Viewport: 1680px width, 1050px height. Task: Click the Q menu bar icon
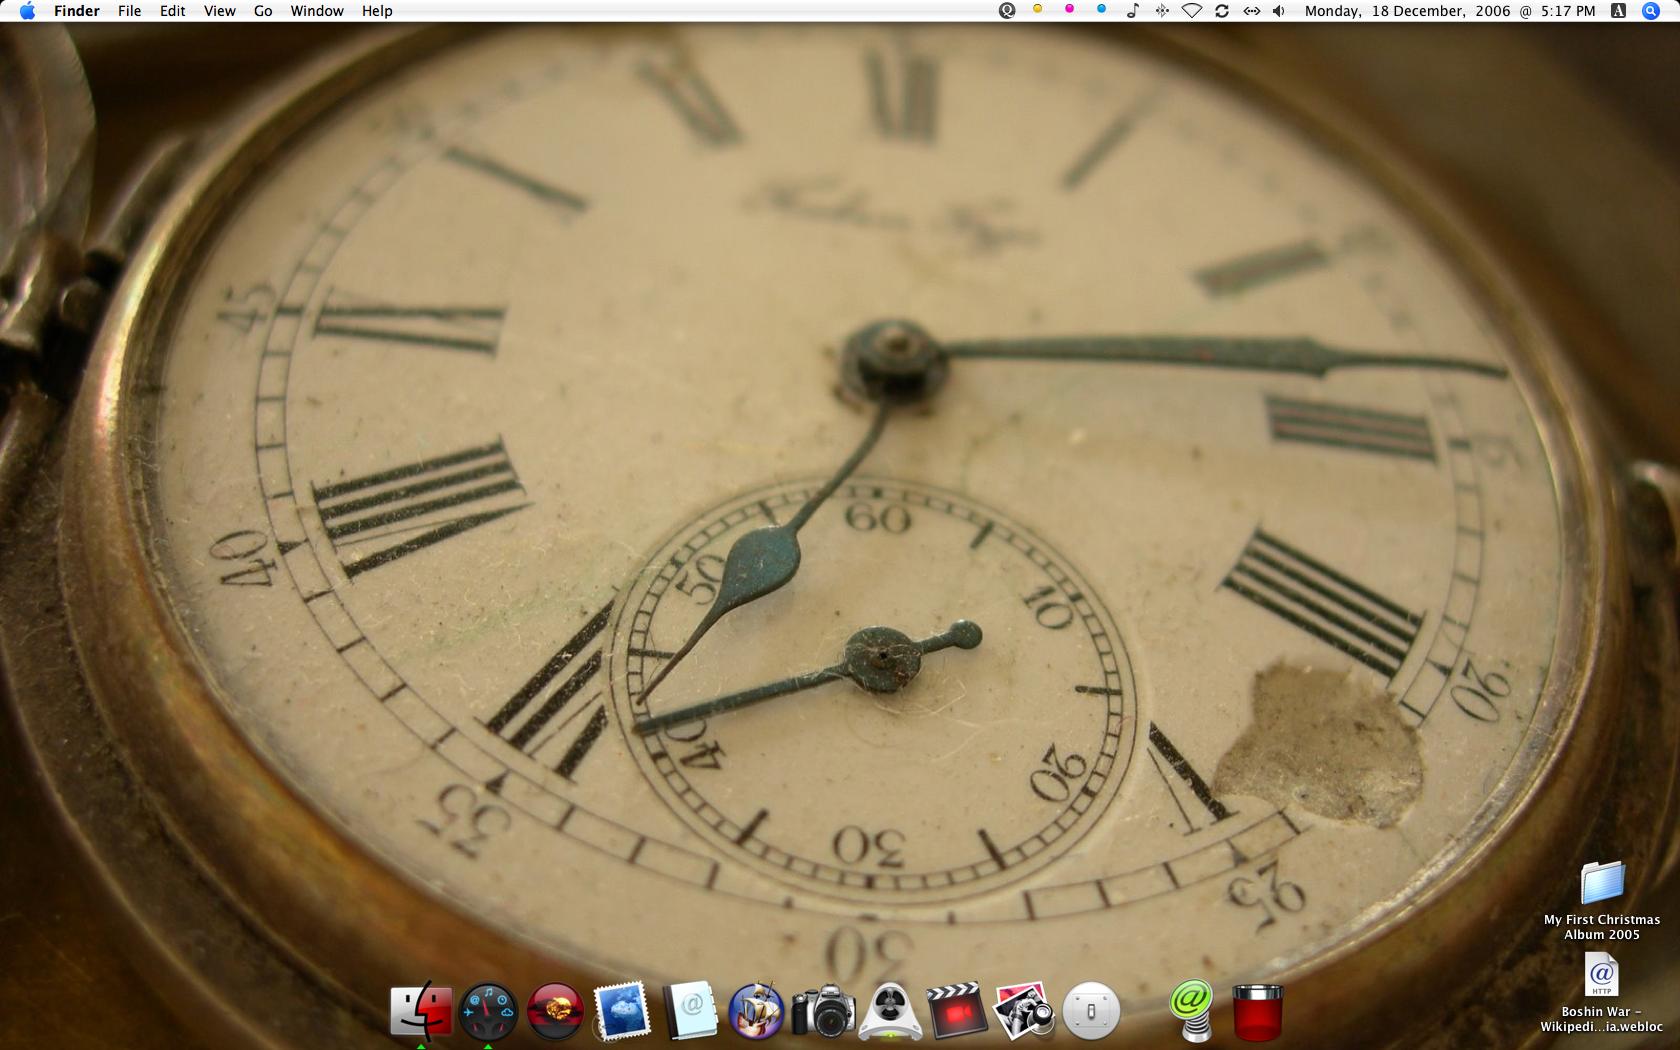pyautogui.click(x=1007, y=11)
